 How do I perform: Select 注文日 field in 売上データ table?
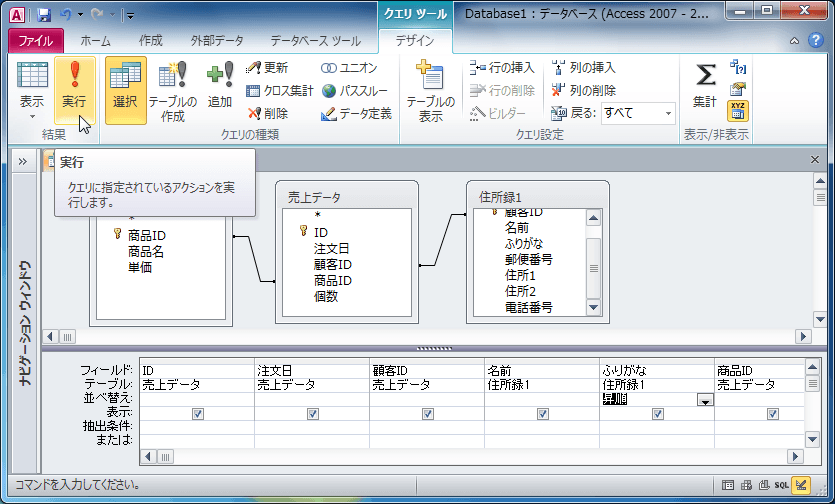(x=332, y=248)
